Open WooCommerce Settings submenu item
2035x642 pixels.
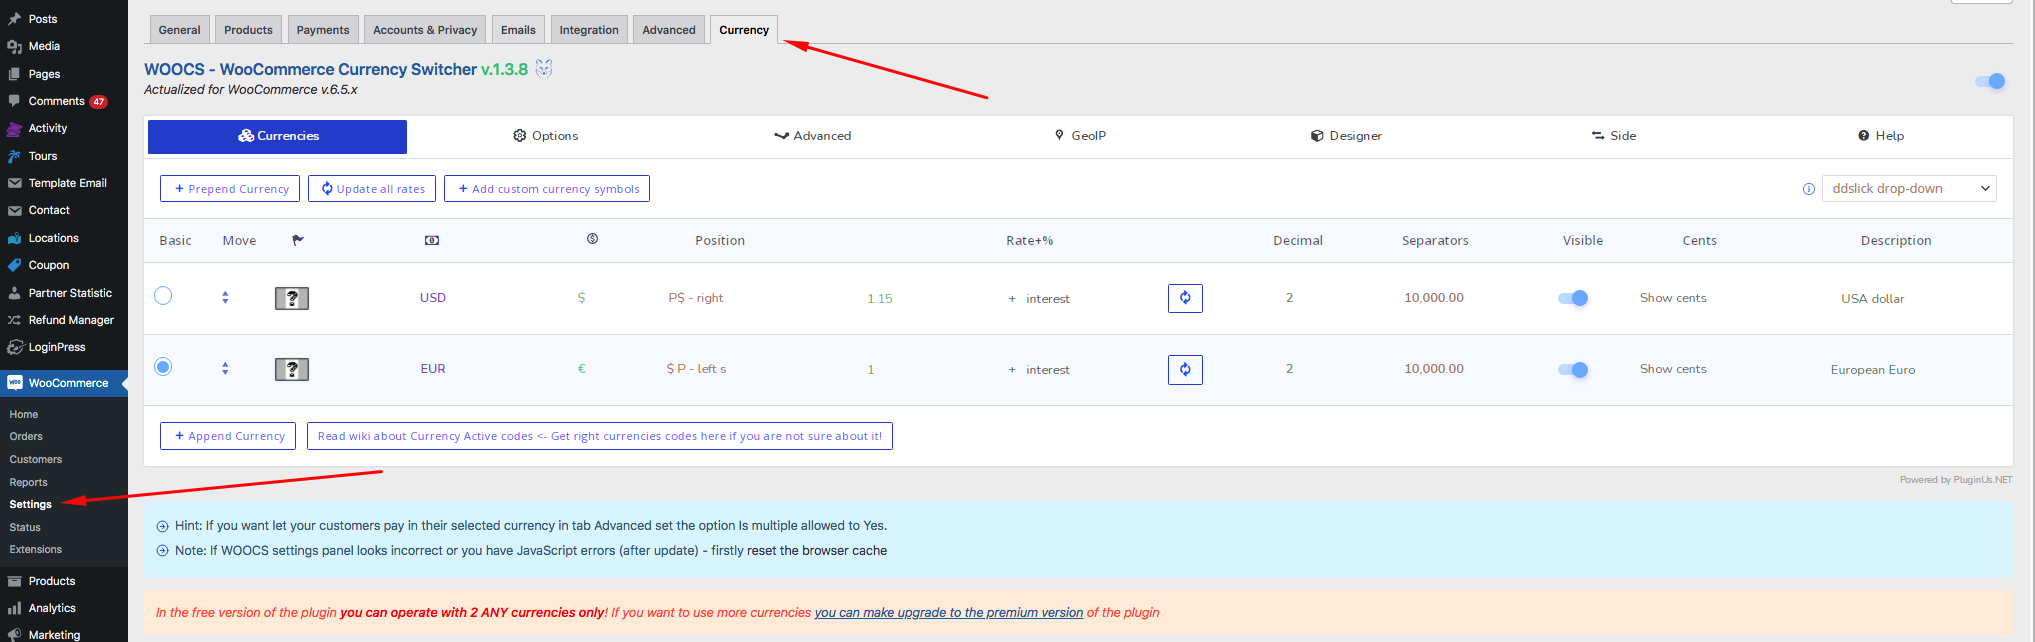(31, 505)
